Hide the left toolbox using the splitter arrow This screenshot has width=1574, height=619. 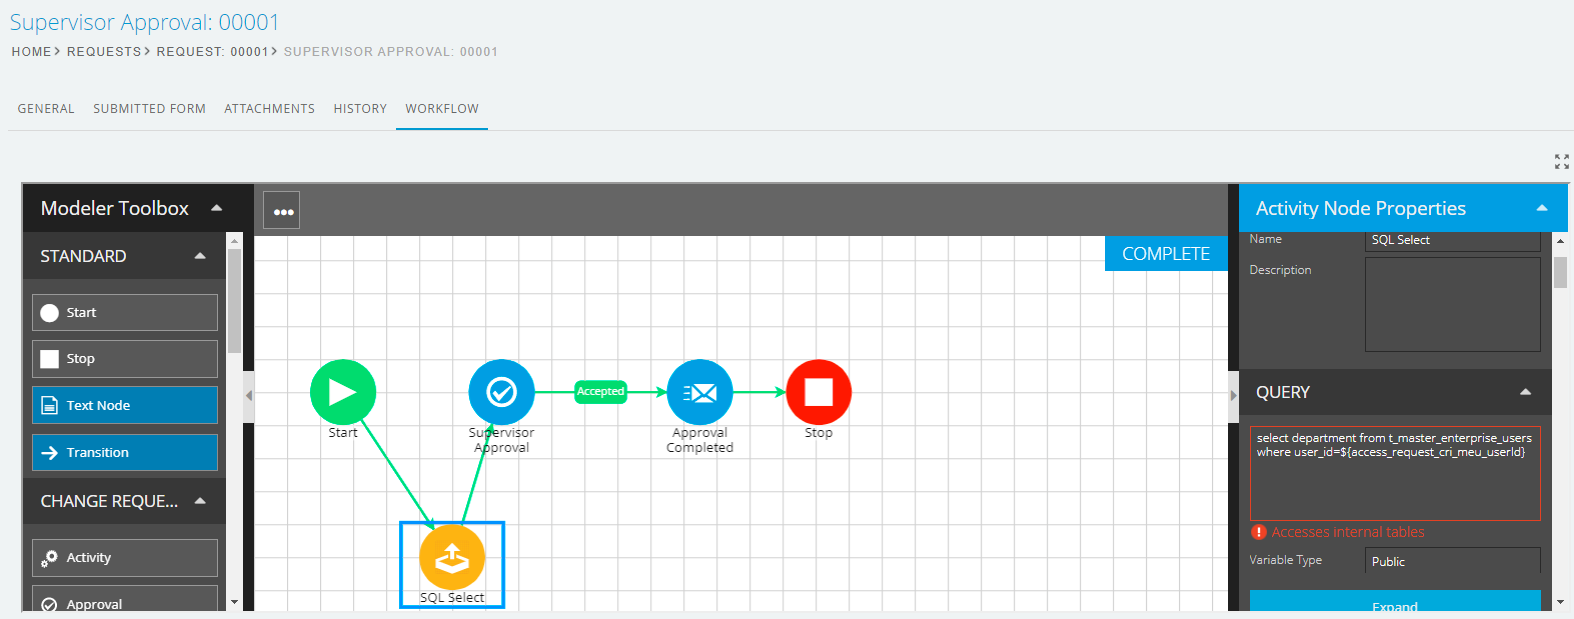(249, 395)
